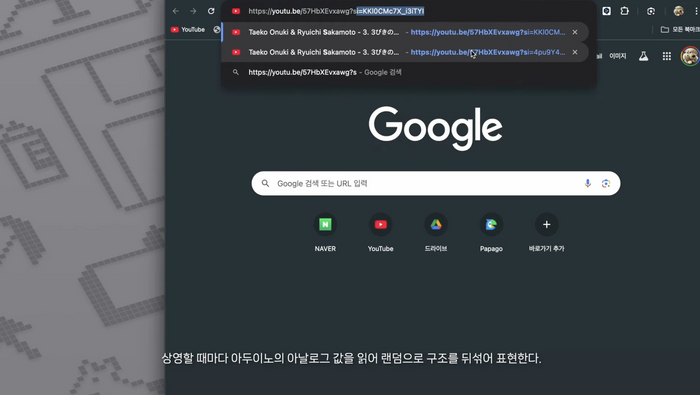Open the Extensions puzzle icon
This screenshot has height=395, width=700.
[x=625, y=11]
